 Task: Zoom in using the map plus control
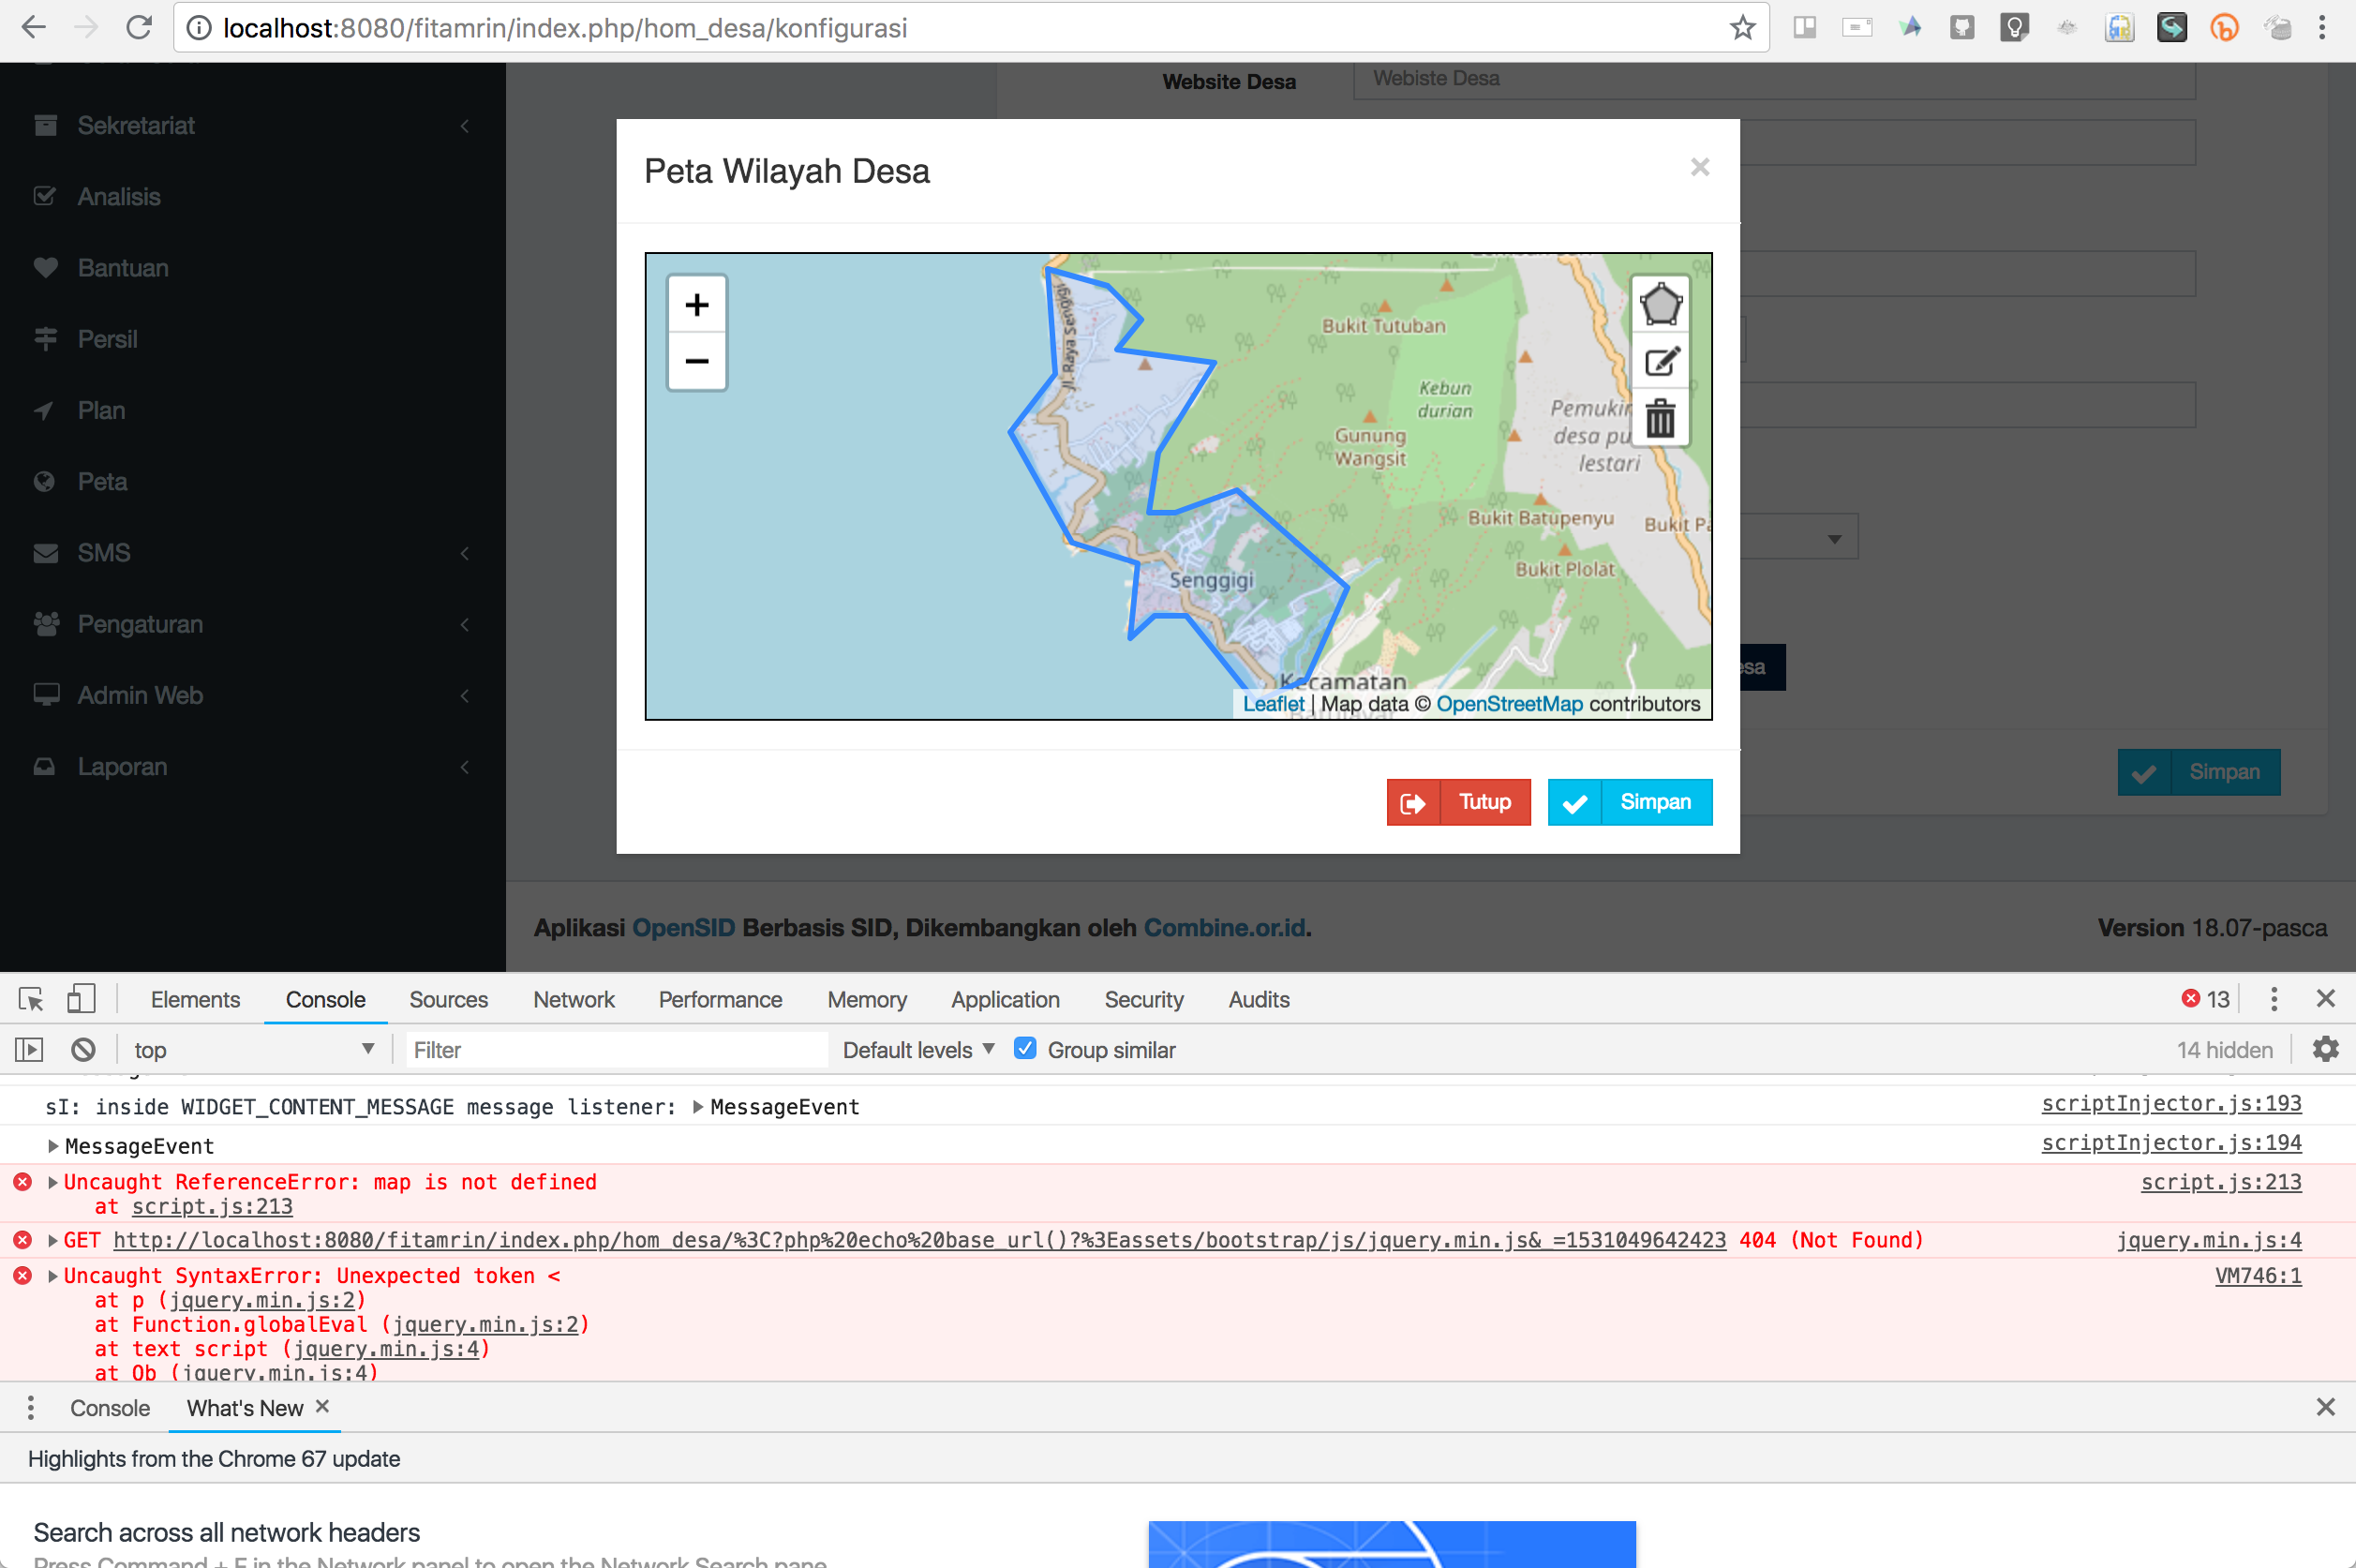pos(696,304)
